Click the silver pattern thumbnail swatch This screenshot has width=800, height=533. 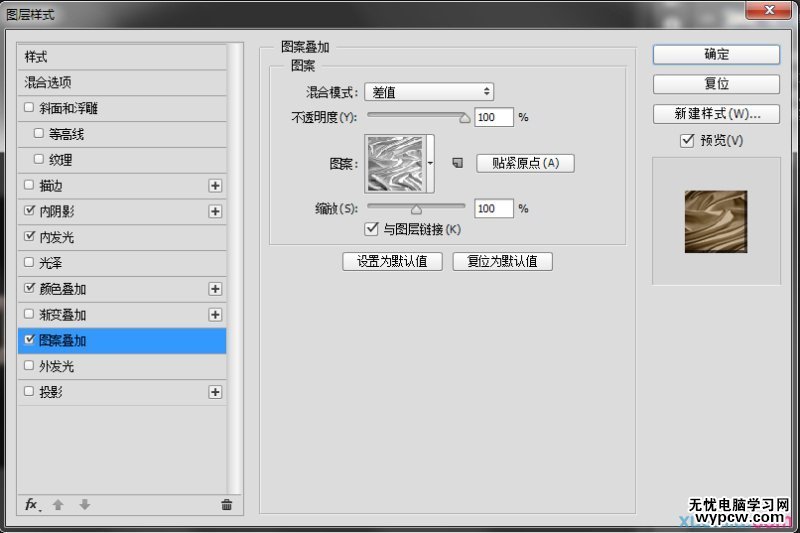395,164
